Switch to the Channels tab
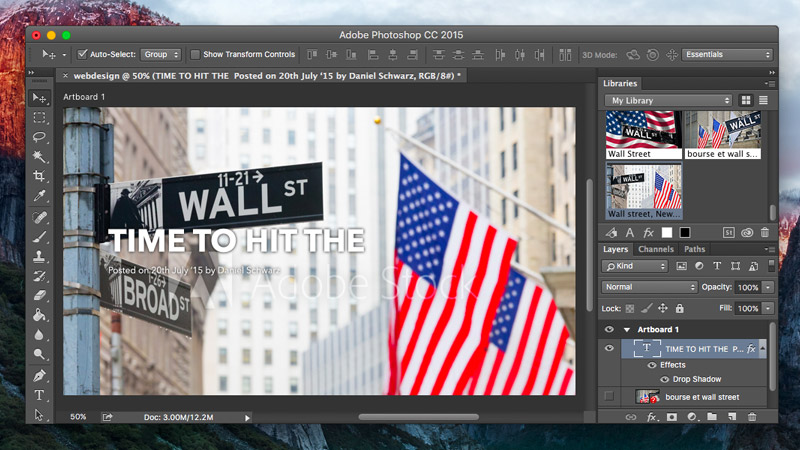The image size is (800, 450). 656,249
